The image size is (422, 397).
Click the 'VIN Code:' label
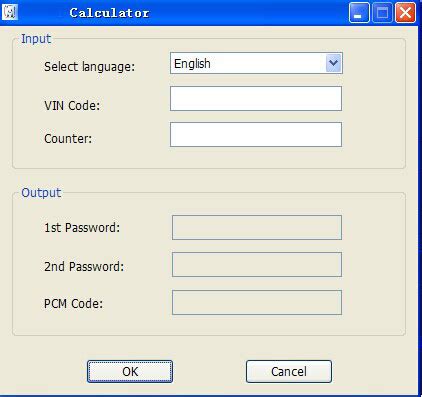[72, 106]
